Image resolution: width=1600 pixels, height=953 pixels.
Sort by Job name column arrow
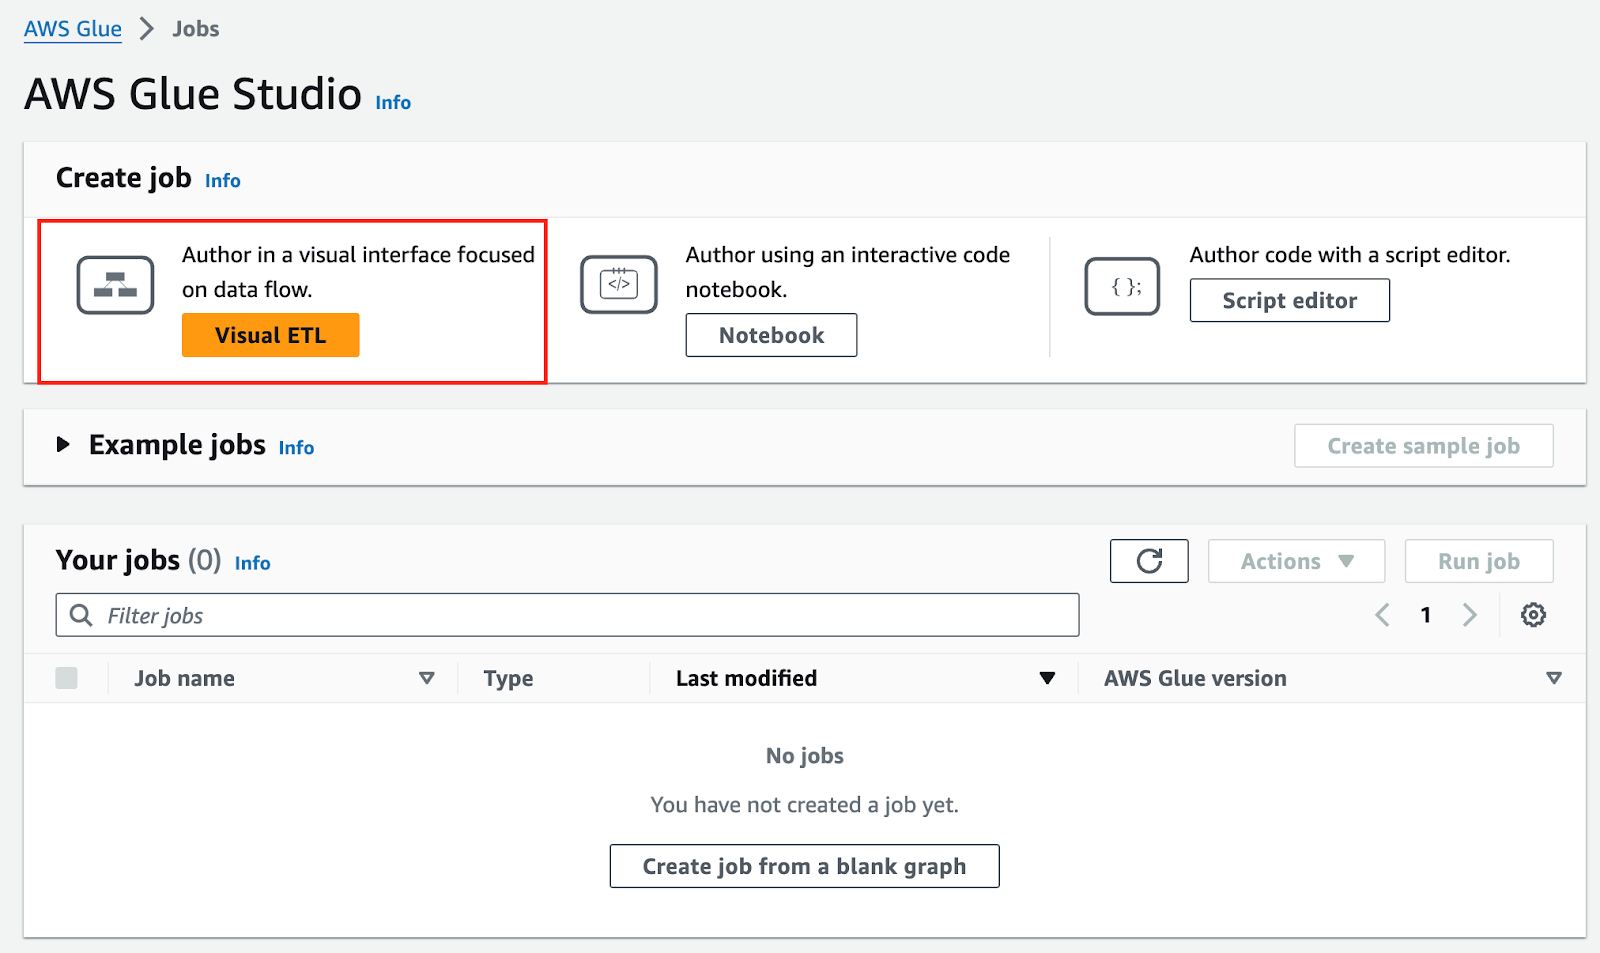(x=427, y=678)
